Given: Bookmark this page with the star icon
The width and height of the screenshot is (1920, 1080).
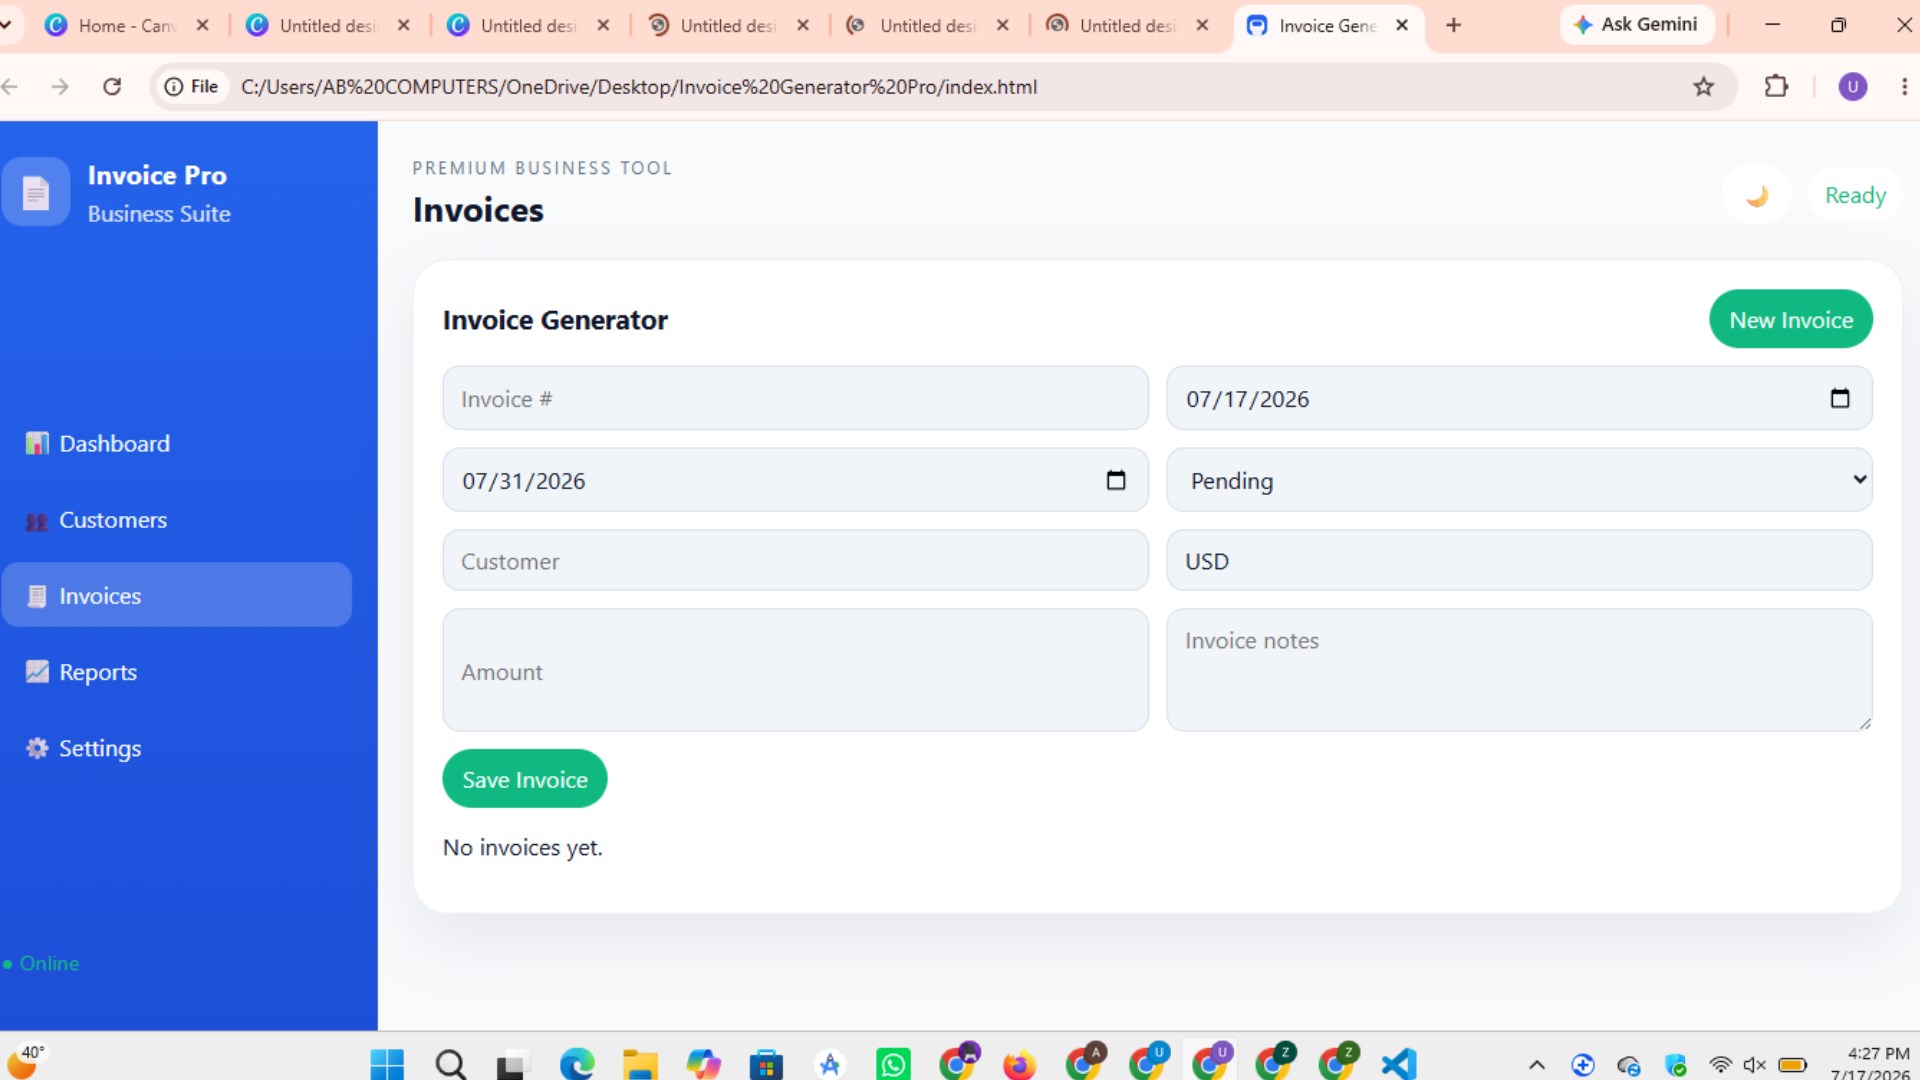Looking at the screenshot, I should pos(1704,87).
